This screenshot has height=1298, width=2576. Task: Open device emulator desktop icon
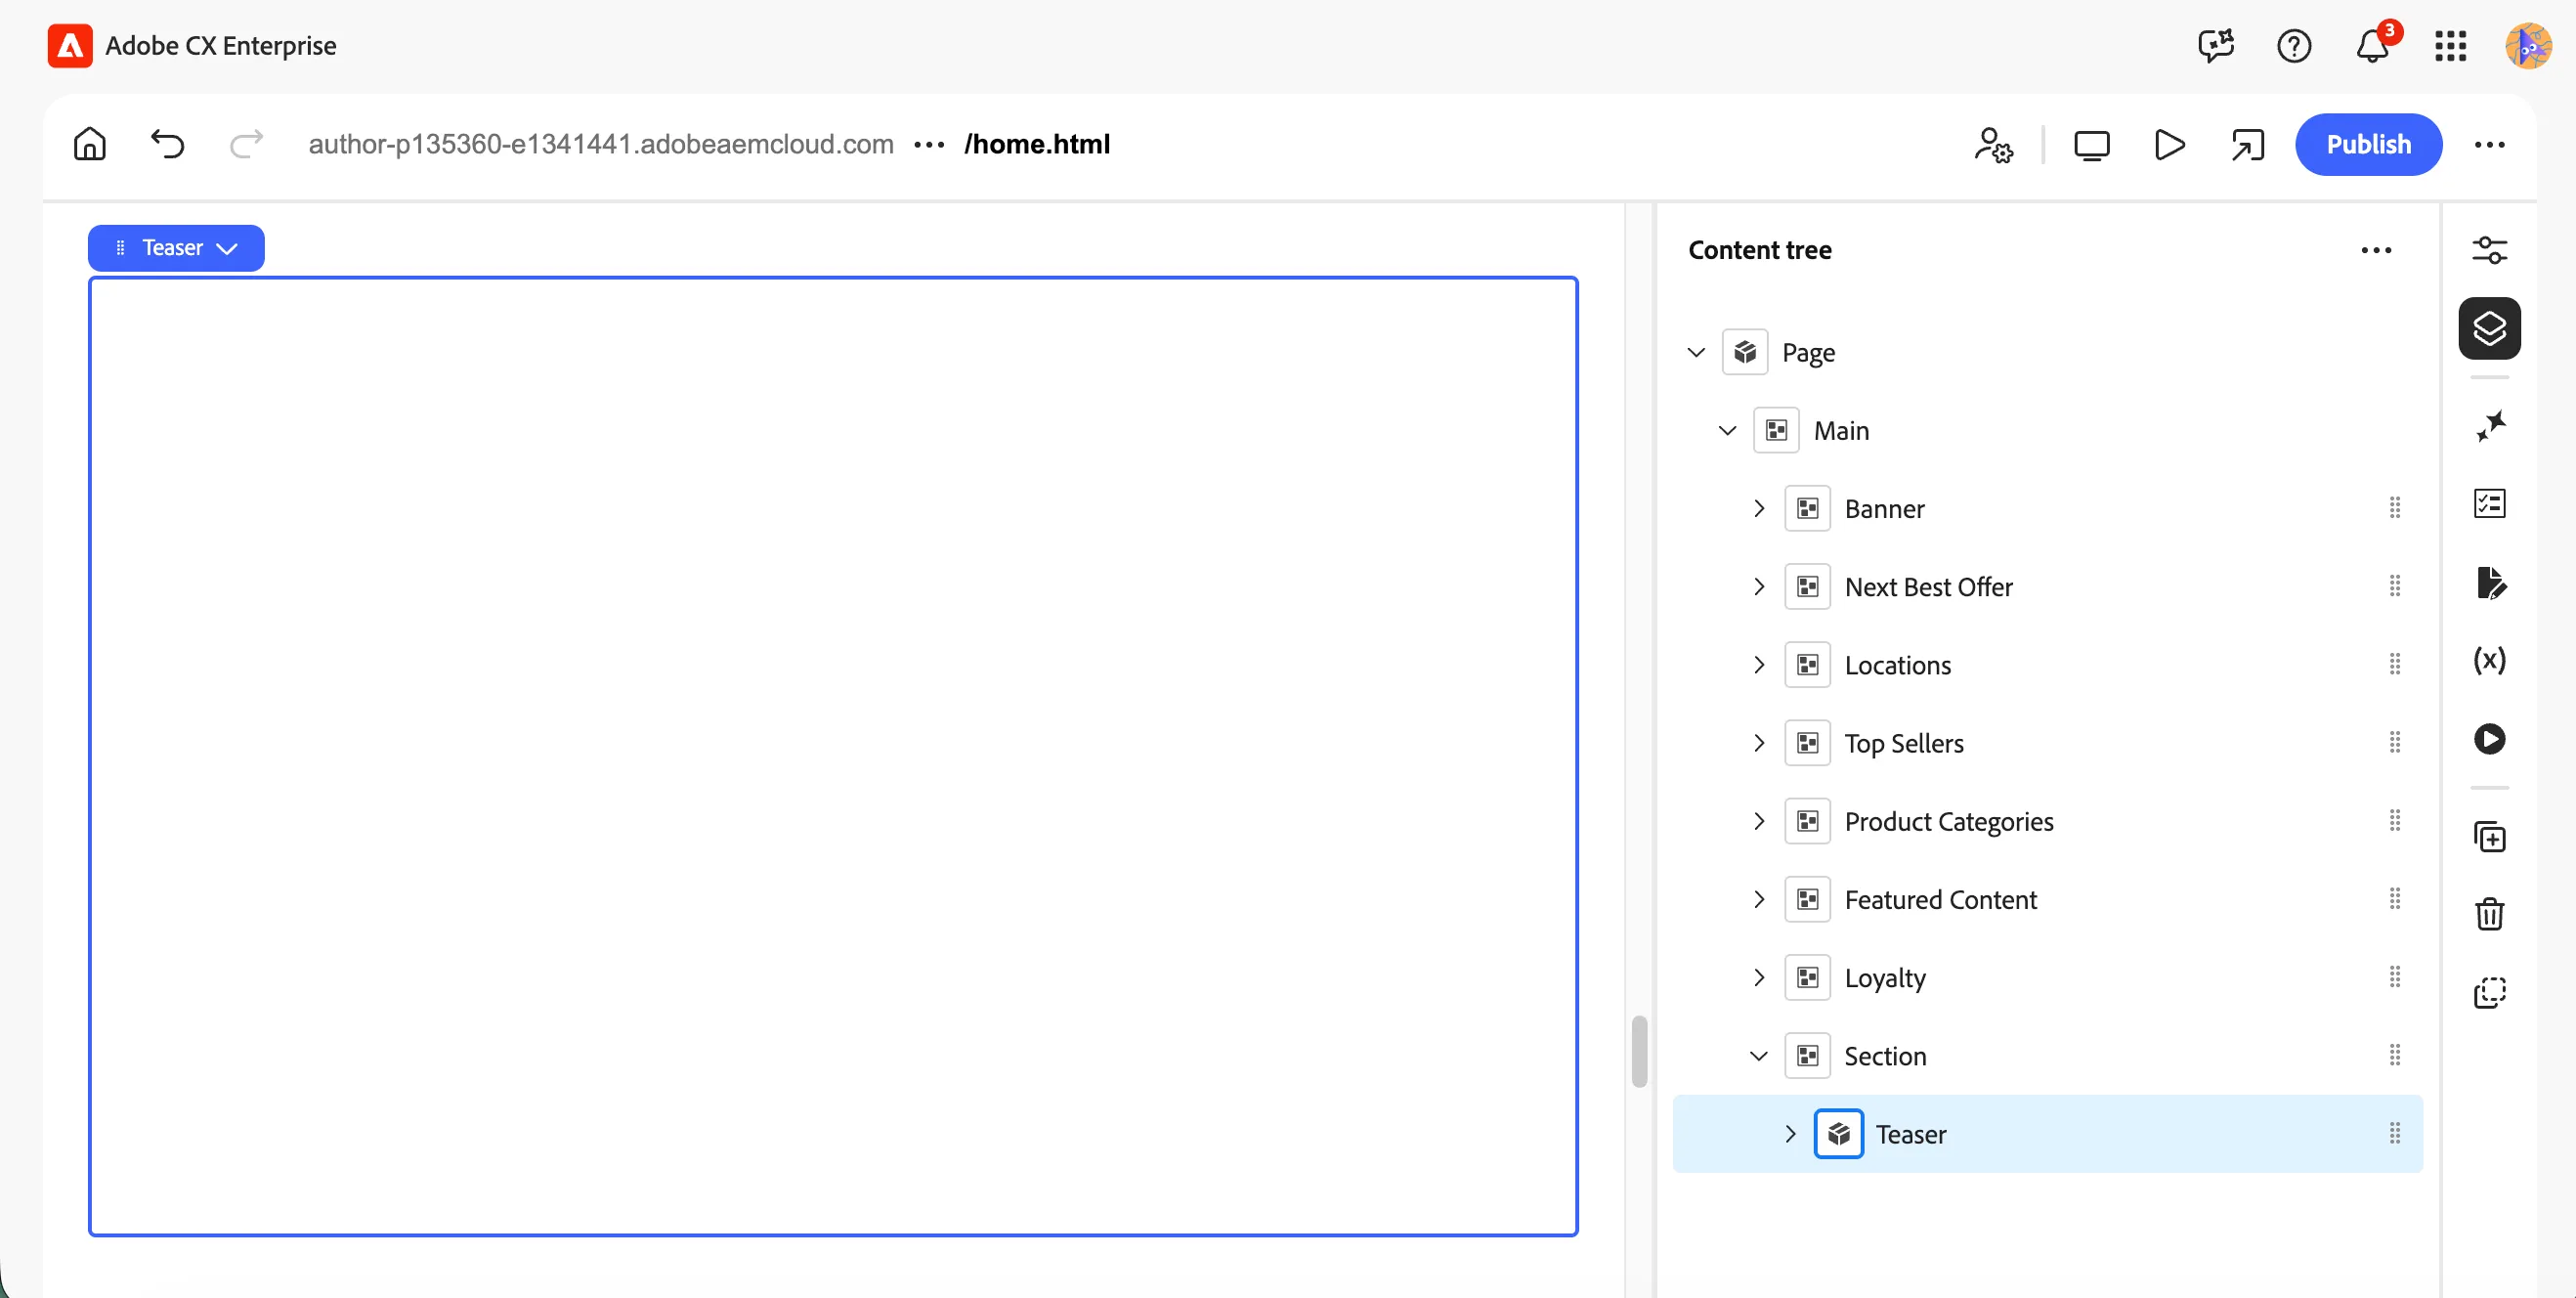pos(2091,145)
